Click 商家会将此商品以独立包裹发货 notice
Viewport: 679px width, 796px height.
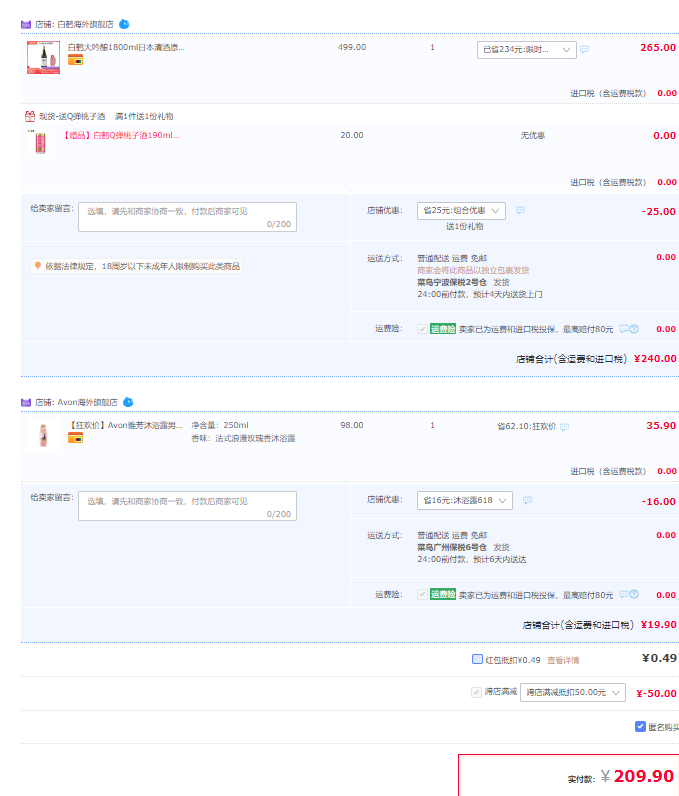[x=473, y=270]
